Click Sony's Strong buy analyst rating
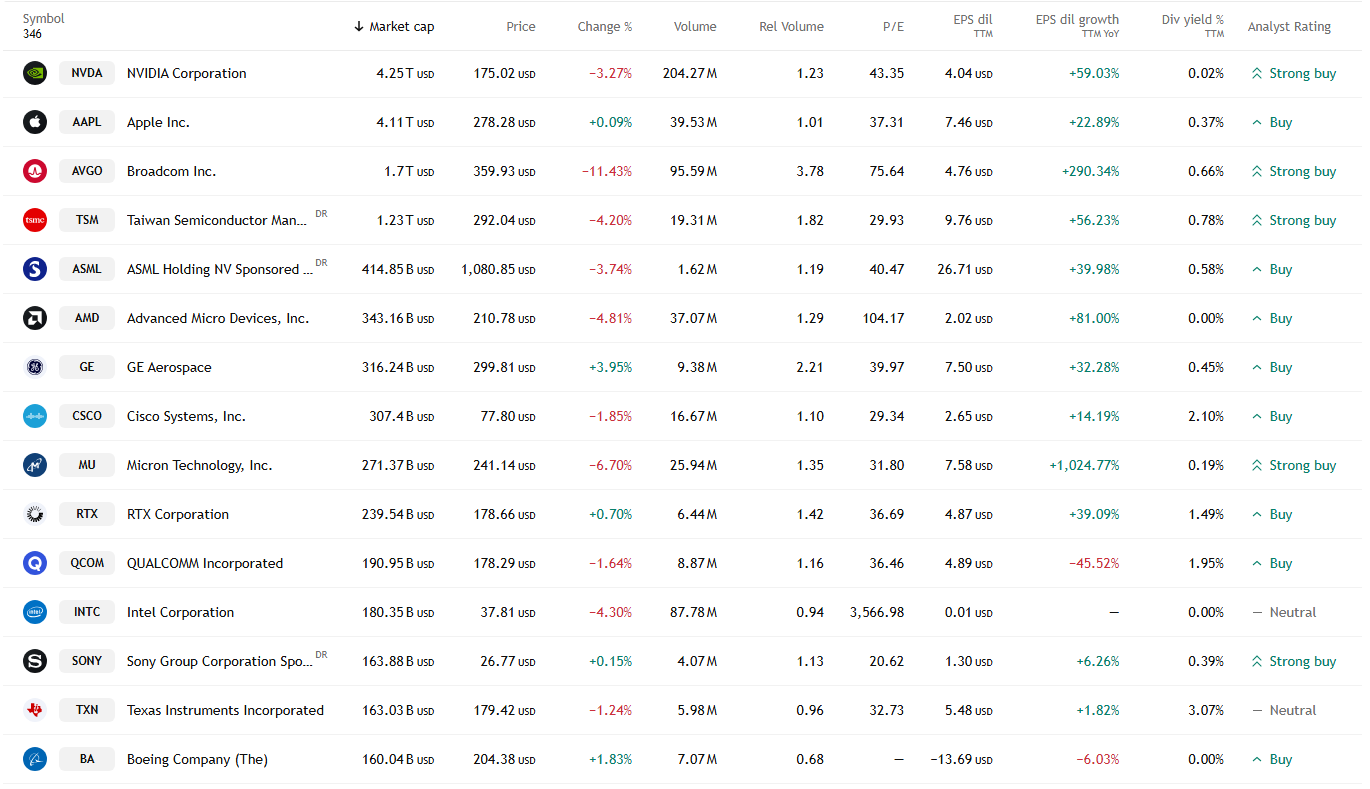Image resolution: width=1370 pixels, height=789 pixels. click(1294, 661)
